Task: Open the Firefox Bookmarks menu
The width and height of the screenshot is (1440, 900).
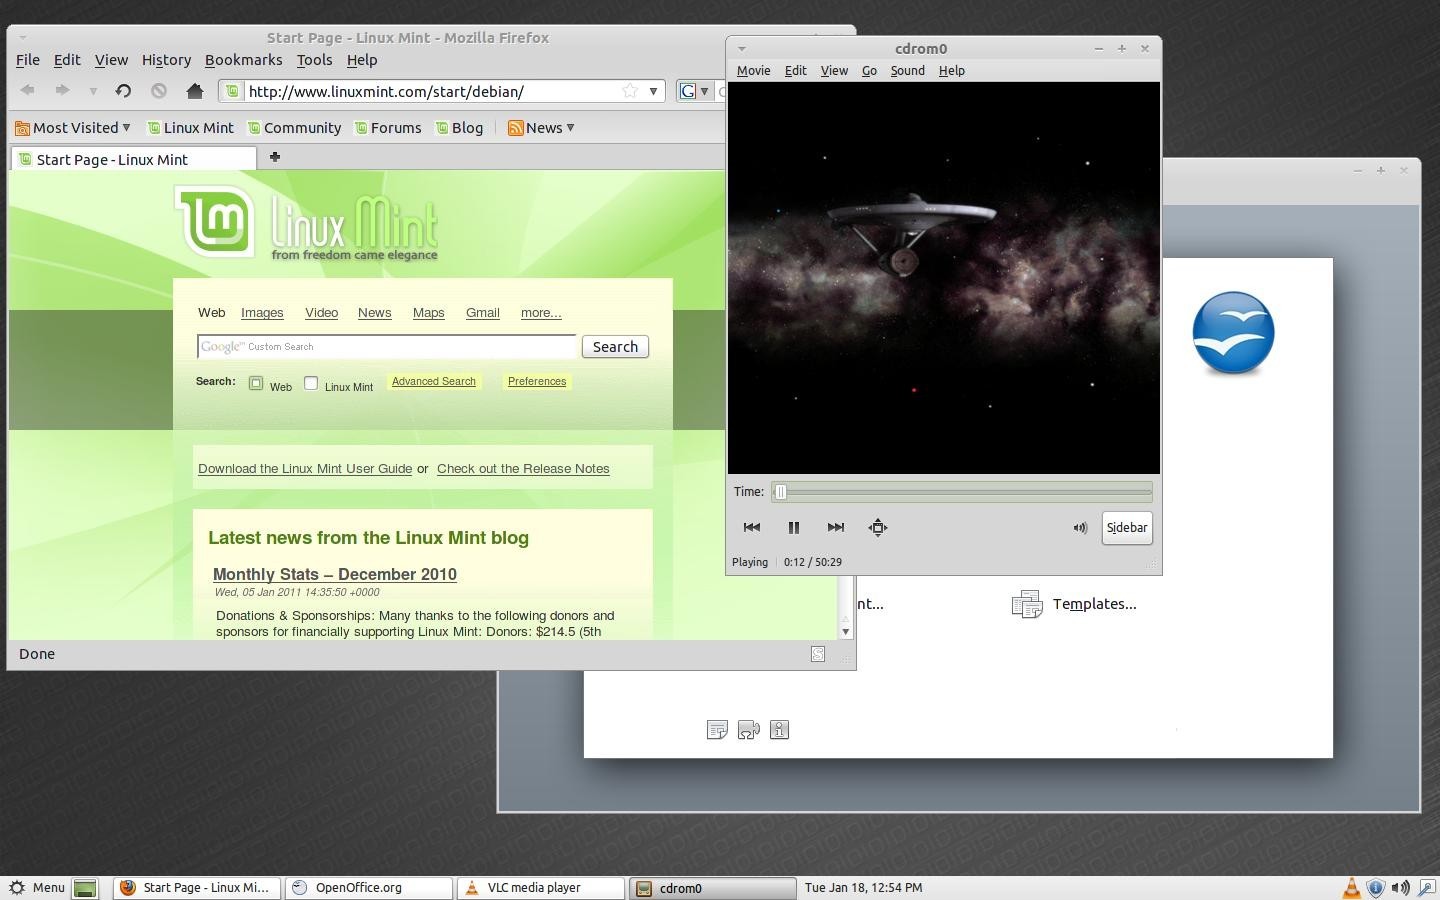Action: tap(244, 60)
